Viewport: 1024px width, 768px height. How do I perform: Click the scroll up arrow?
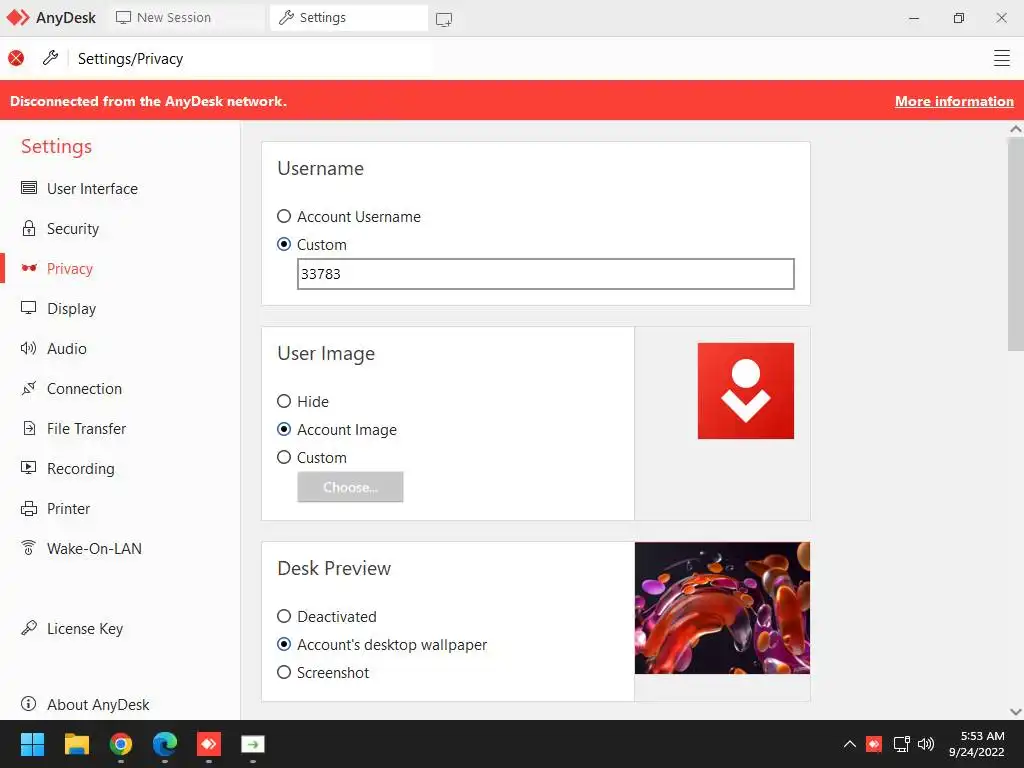click(x=1016, y=129)
